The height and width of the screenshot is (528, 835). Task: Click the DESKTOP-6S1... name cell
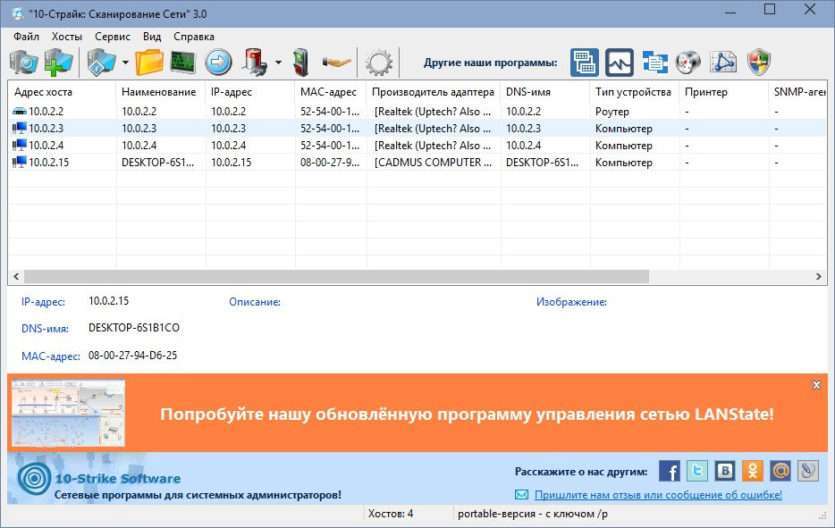coord(158,162)
